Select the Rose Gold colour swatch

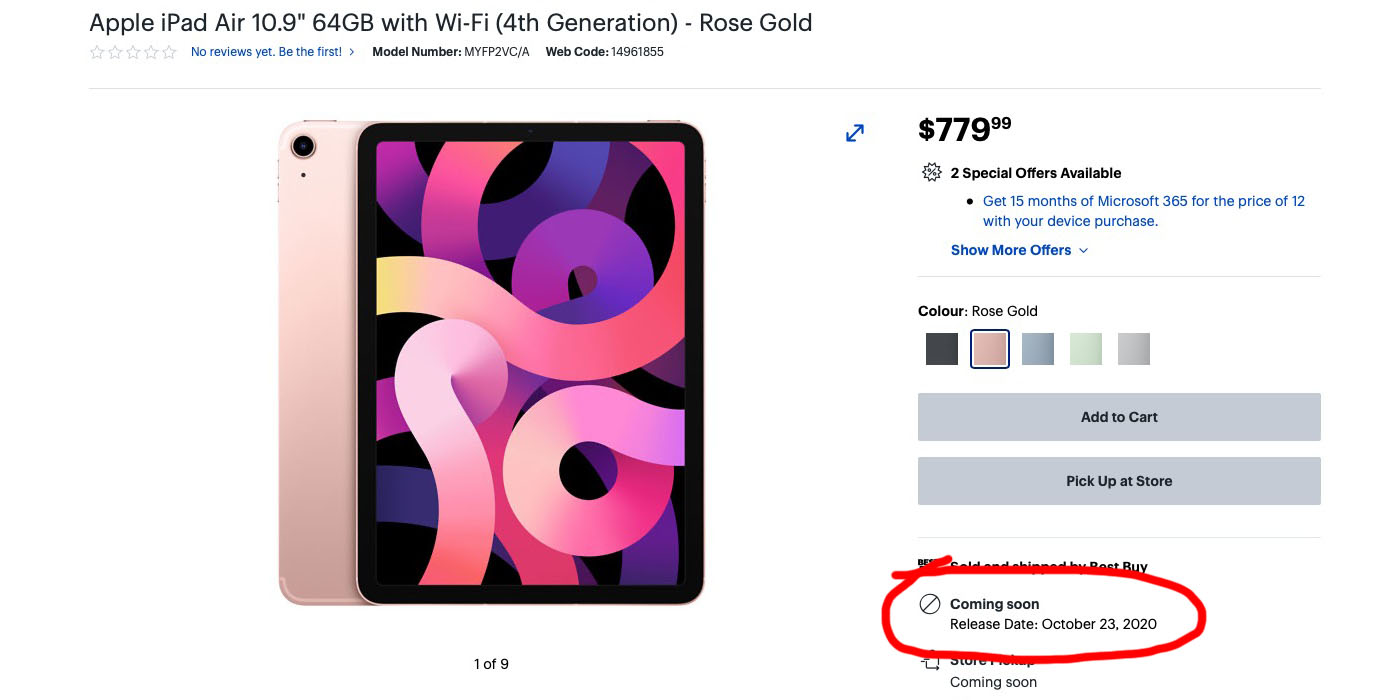click(x=990, y=349)
